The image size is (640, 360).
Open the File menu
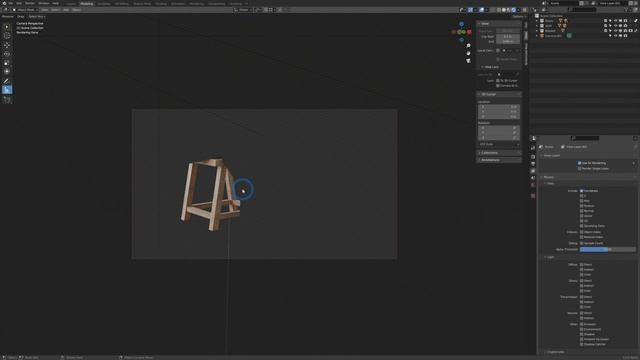click(x=11, y=3)
